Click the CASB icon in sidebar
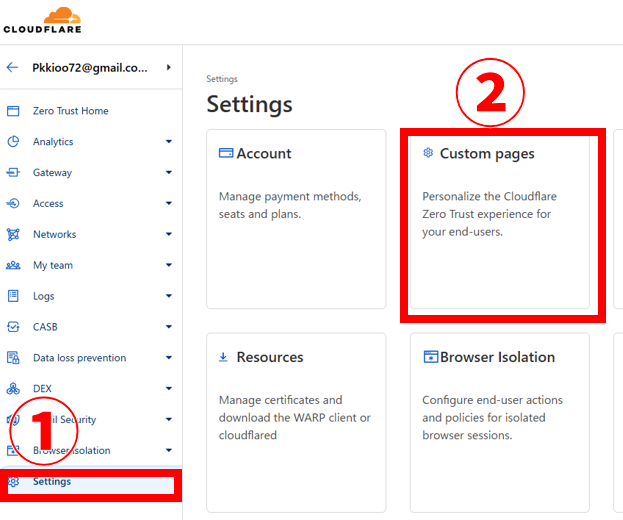This screenshot has width=623, height=520. [x=13, y=327]
